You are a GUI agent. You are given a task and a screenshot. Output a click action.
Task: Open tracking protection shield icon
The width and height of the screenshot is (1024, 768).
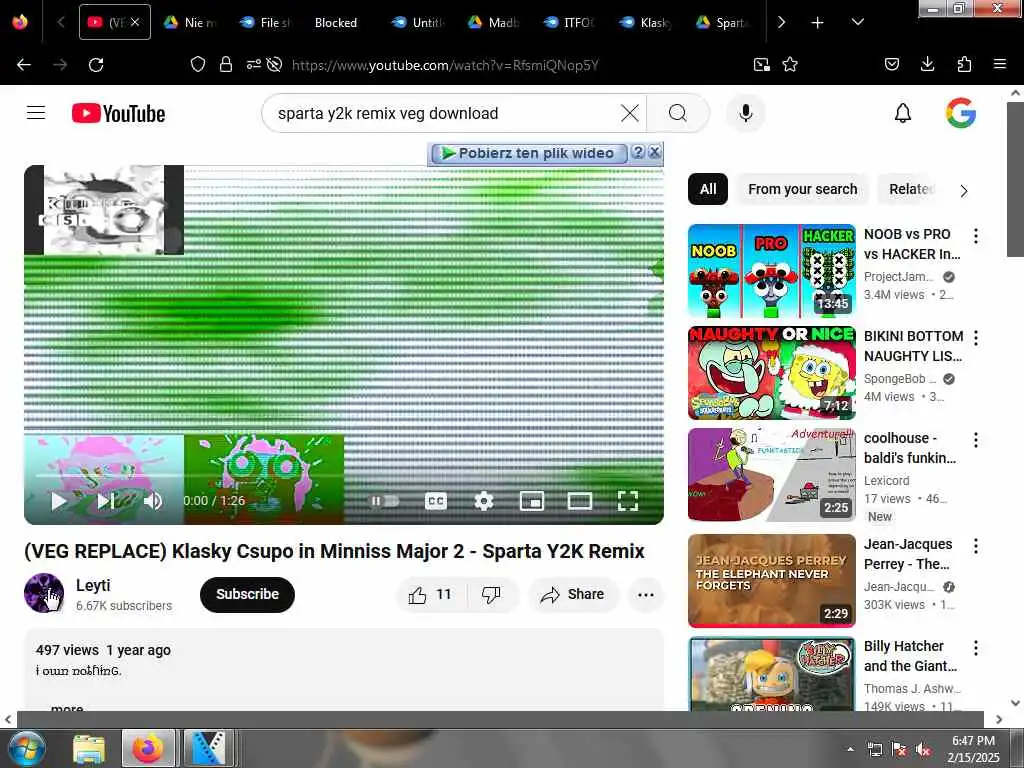click(198, 64)
